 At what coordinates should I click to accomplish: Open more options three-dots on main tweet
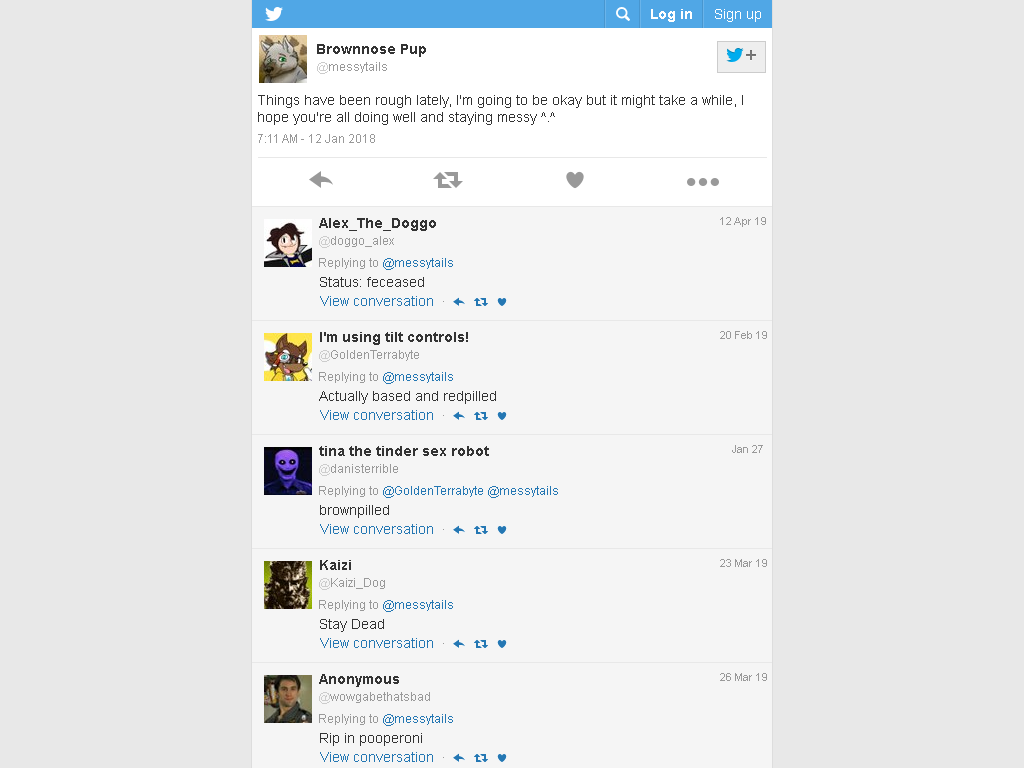pyautogui.click(x=703, y=182)
